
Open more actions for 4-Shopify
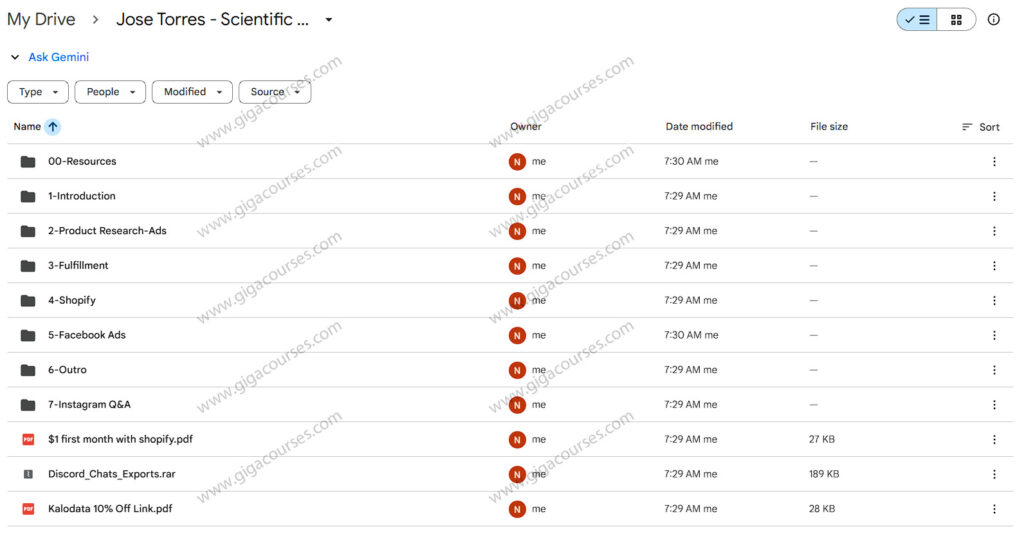[994, 300]
